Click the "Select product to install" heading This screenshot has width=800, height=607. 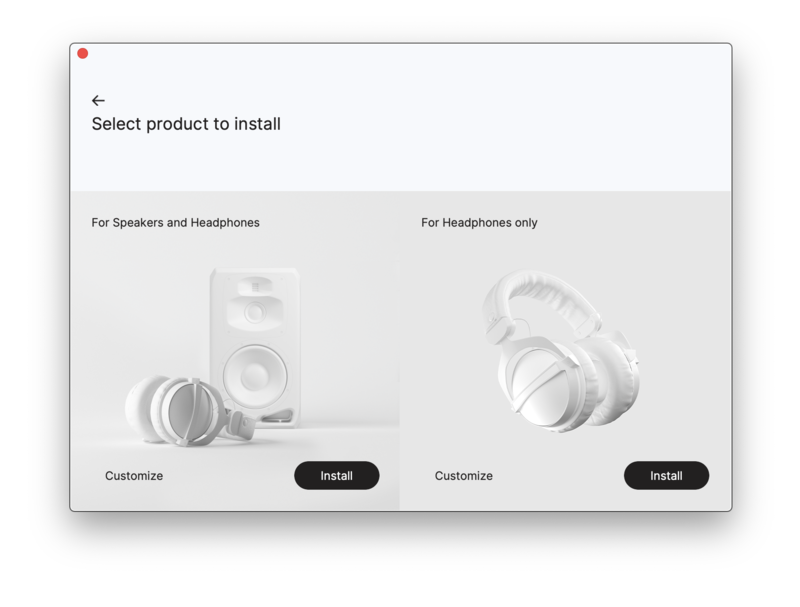(186, 125)
